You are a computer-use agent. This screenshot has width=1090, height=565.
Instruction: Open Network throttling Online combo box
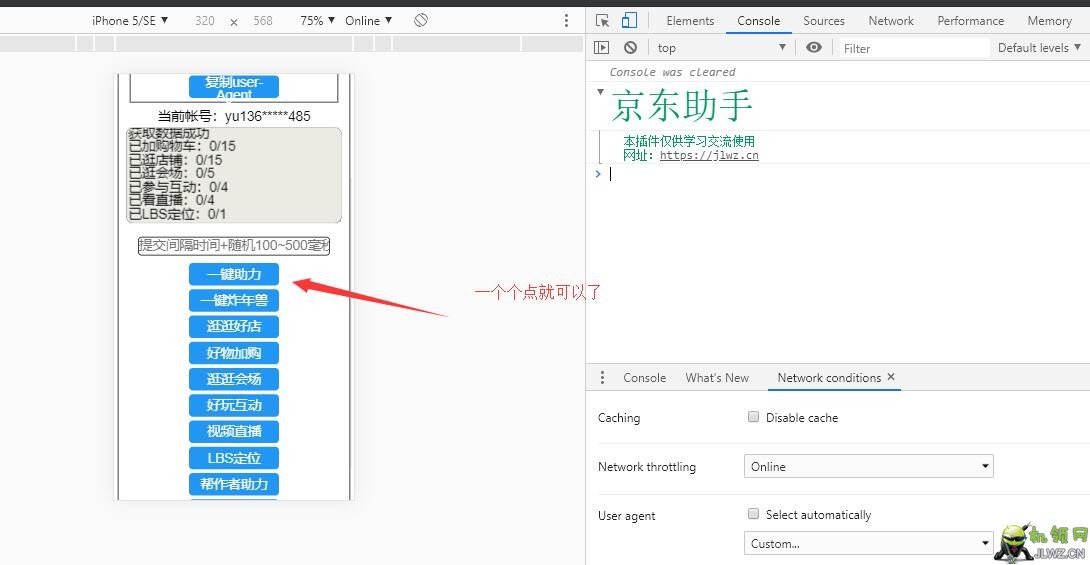[868, 466]
